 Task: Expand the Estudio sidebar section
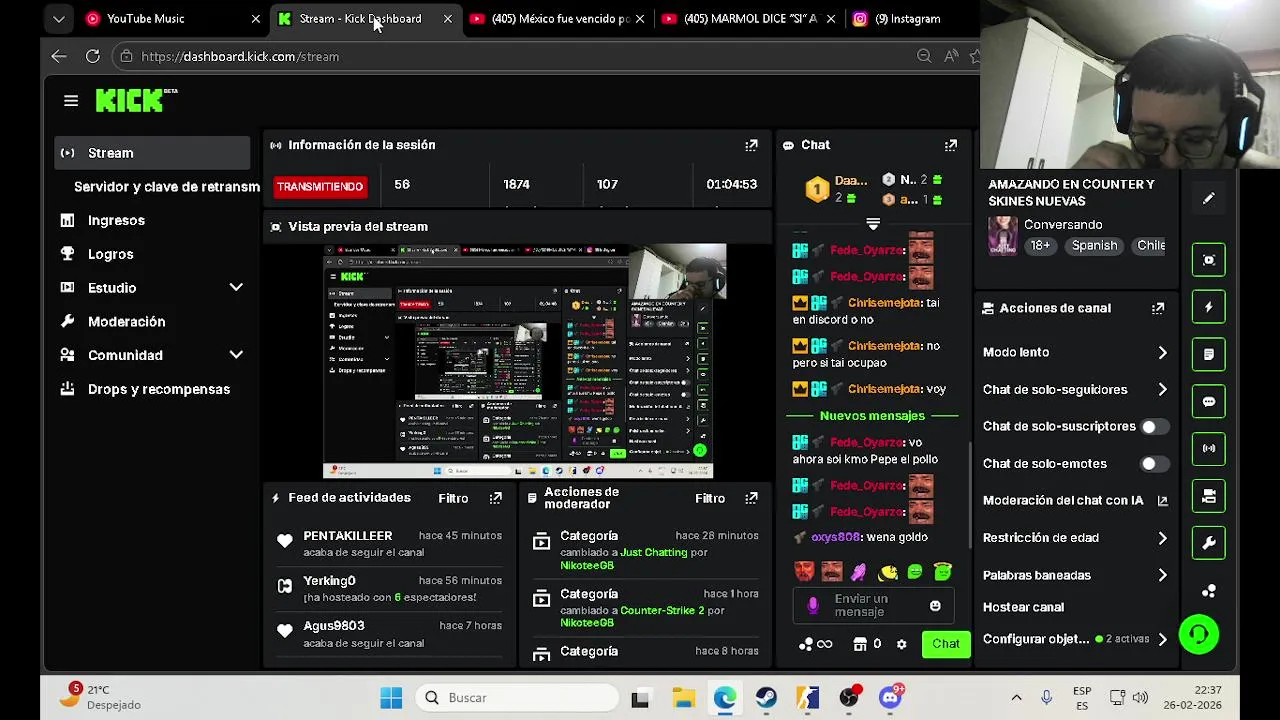[236, 288]
